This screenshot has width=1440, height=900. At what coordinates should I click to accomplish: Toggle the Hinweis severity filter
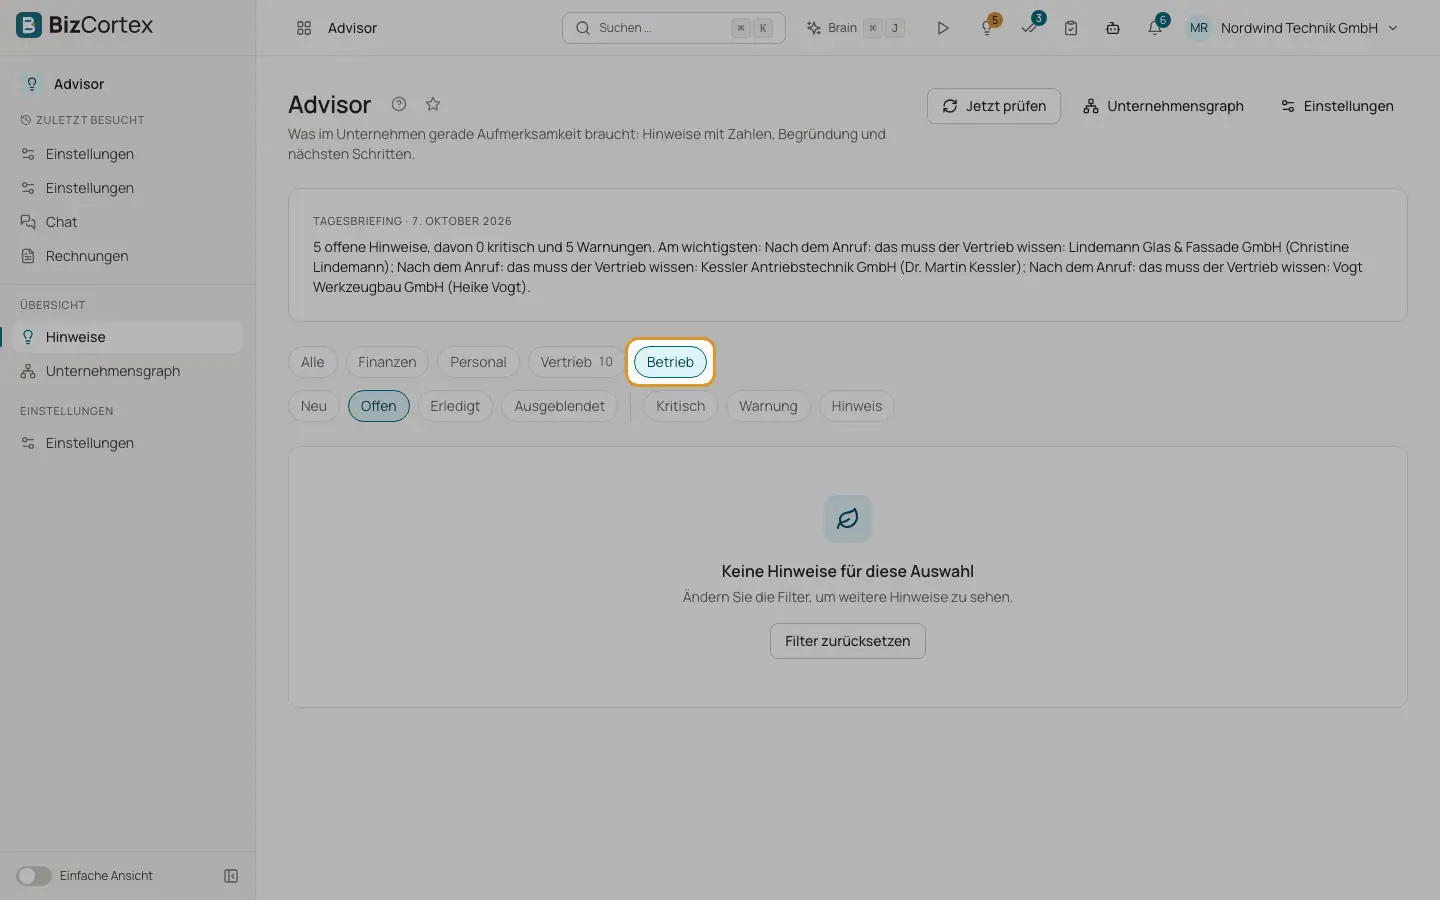(857, 406)
